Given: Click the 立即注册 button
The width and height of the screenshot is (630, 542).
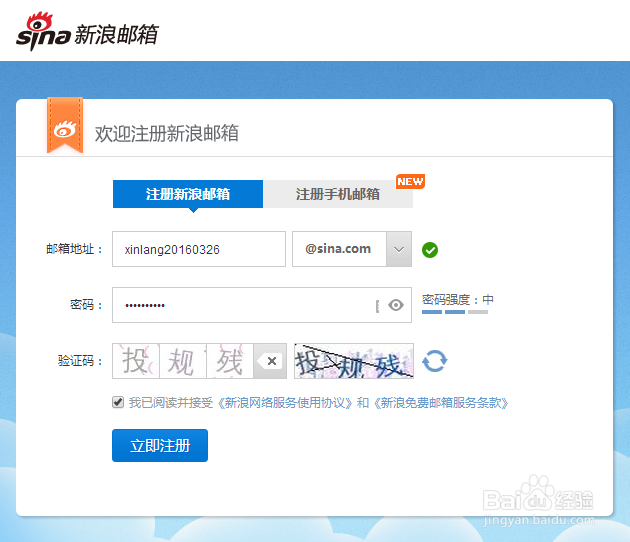Looking at the screenshot, I should 160,446.
